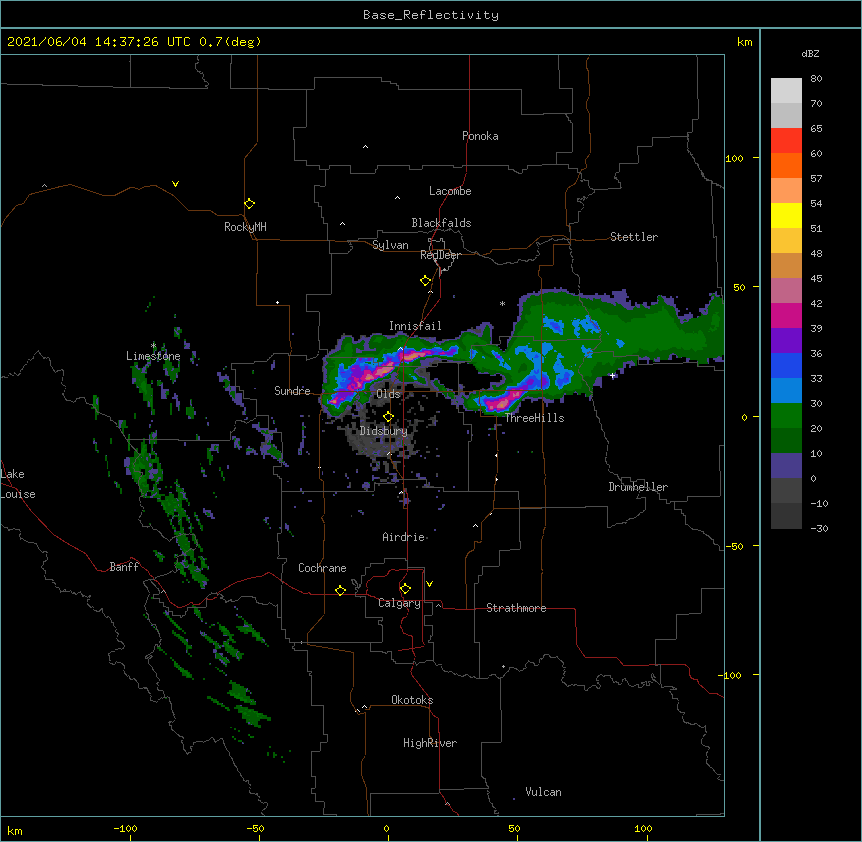Click the yellow V marker northwest of RockyMH
Screen dimensions: 862x842
point(175,184)
